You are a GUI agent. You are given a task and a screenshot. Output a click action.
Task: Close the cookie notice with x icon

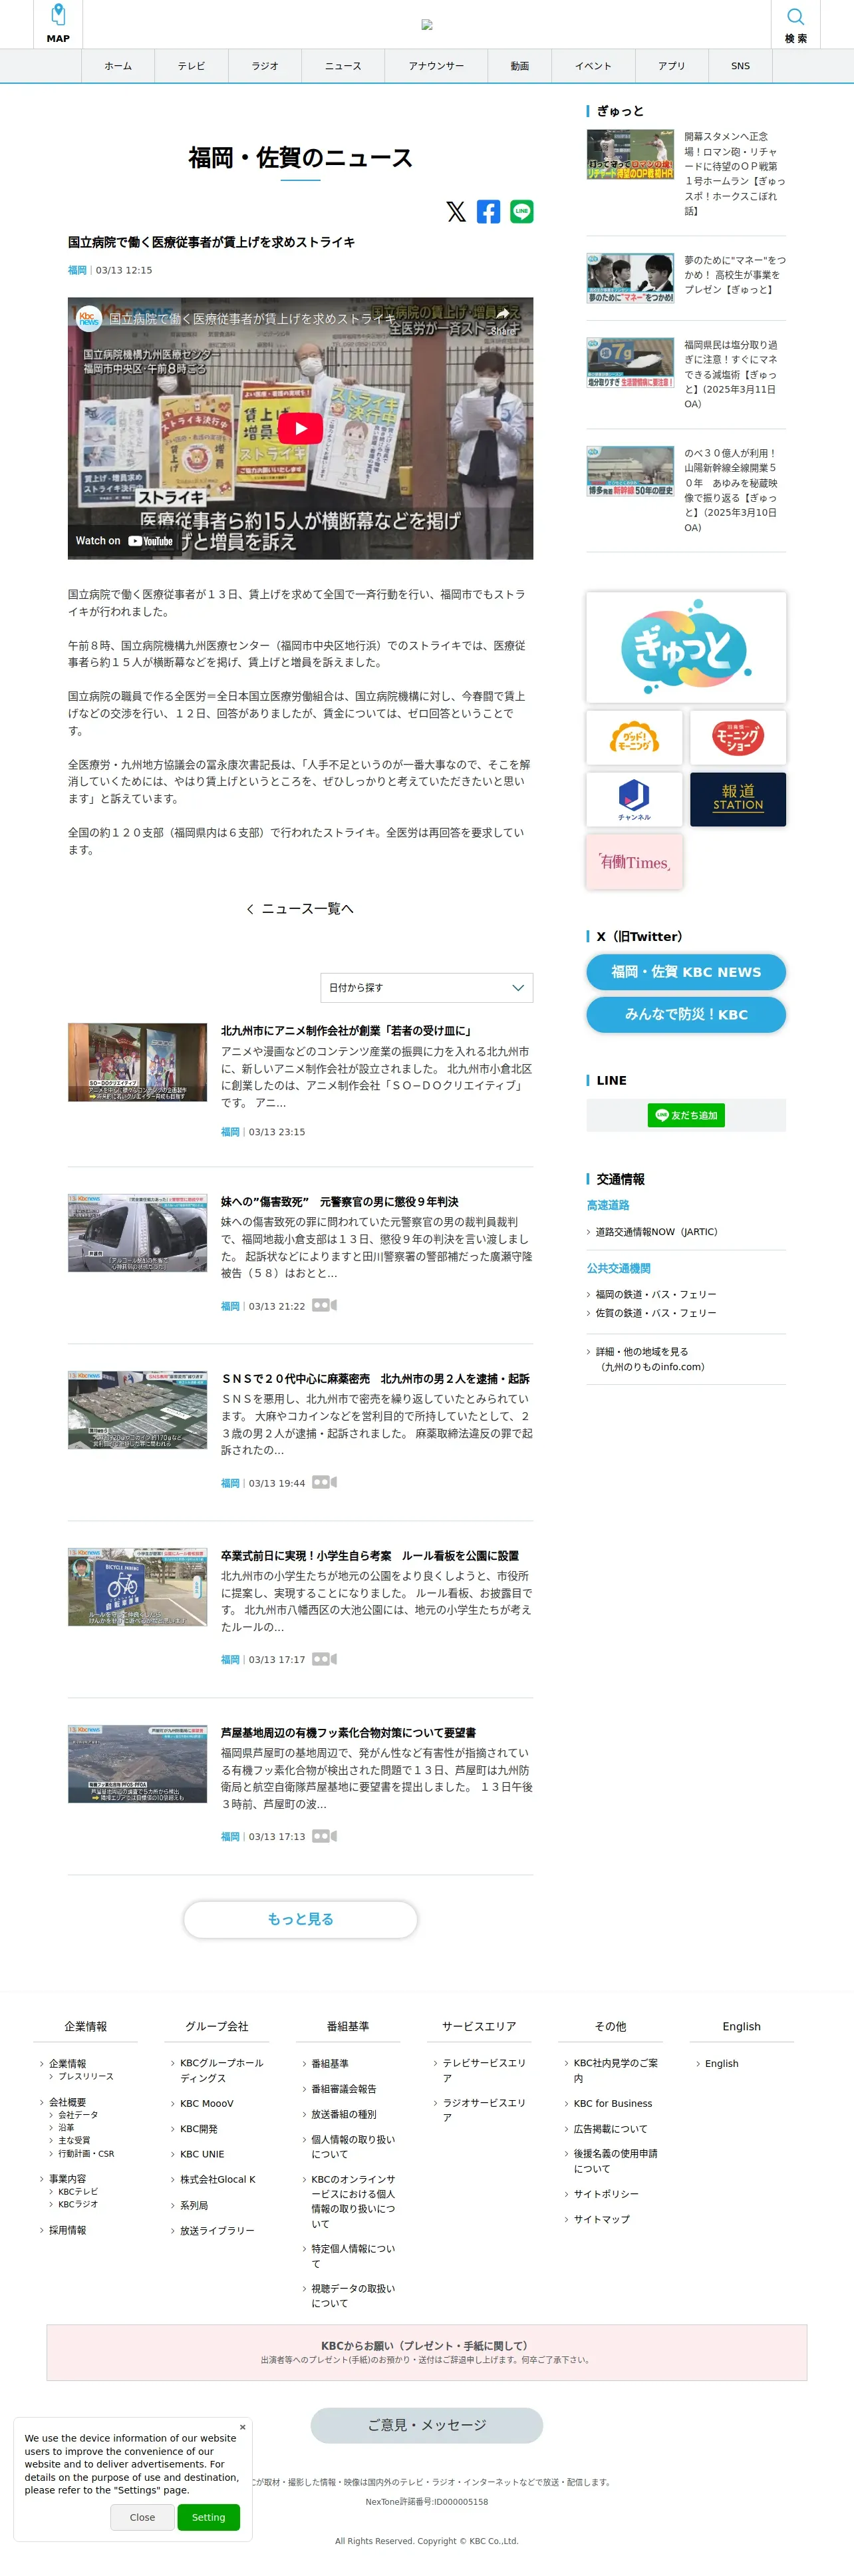pyautogui.click(x=242, y=2427)
